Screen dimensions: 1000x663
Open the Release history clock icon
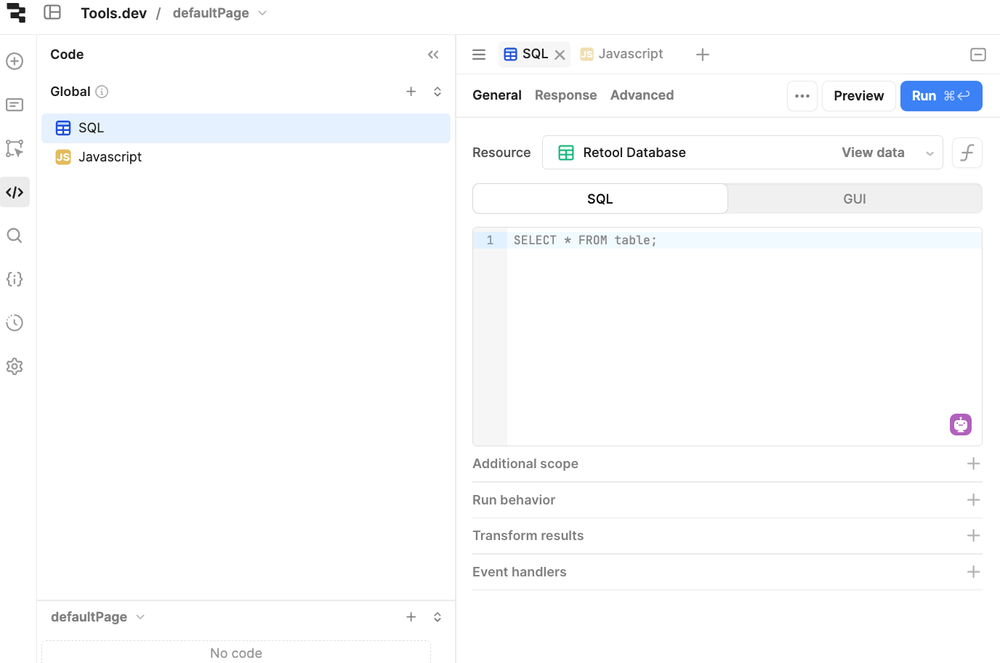pos(15,323)
